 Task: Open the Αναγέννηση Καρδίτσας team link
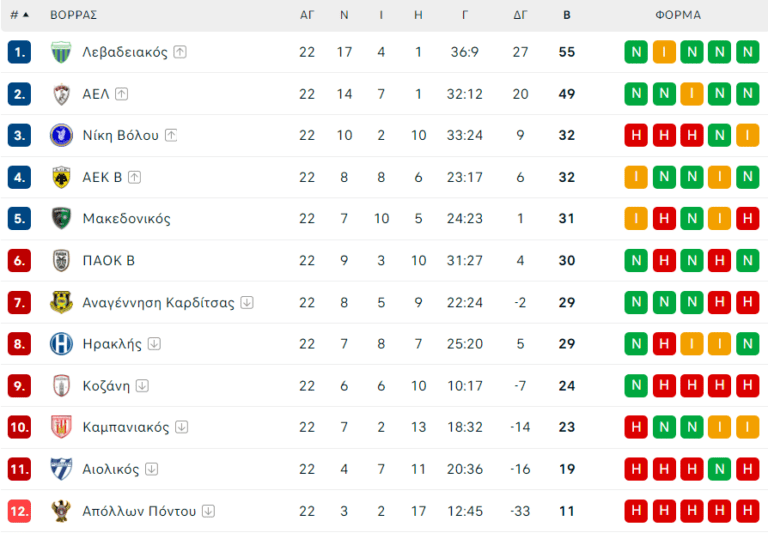158,302
